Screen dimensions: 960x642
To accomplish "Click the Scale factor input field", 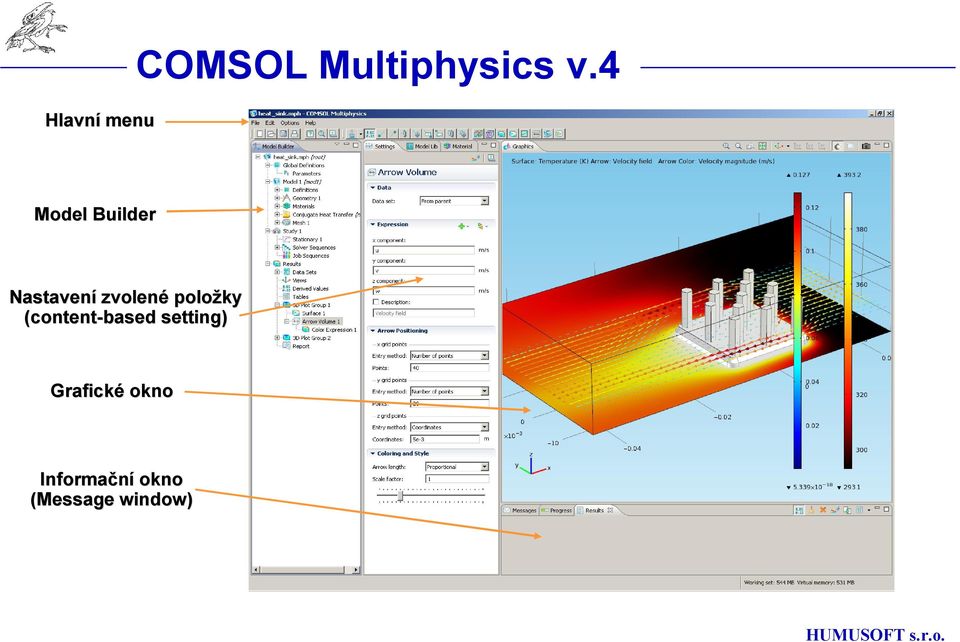I will point(457,479).
